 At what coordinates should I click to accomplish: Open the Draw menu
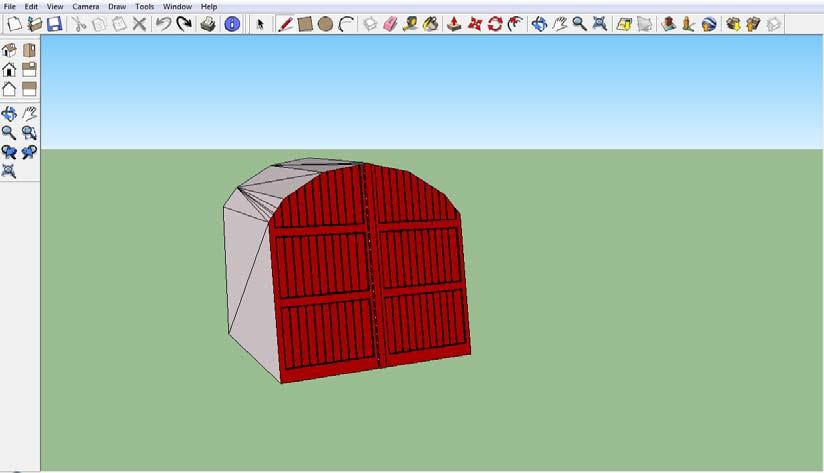(x=117, y=7)
